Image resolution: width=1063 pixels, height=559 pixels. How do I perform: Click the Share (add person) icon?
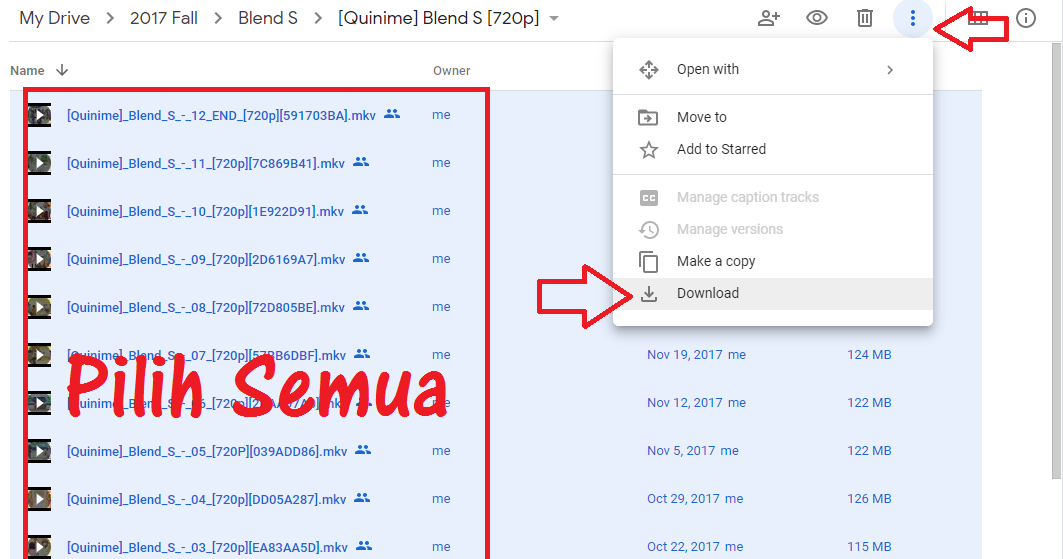(x=769, y=18)
